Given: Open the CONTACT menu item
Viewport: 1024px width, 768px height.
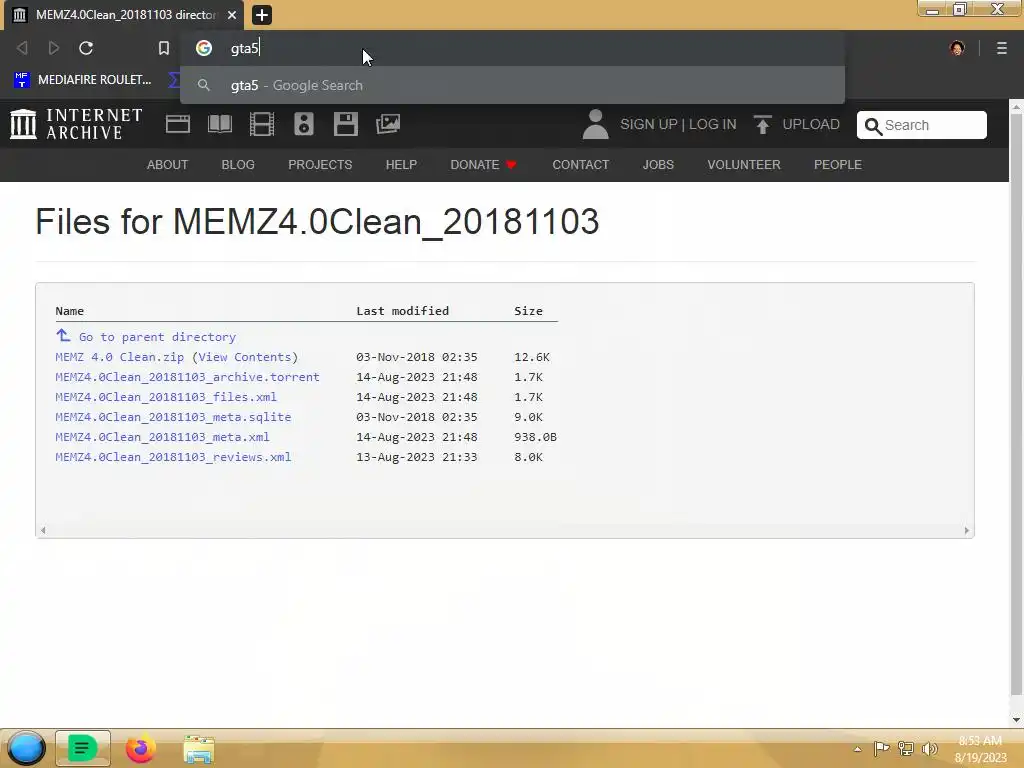Looking at the screenshot, I should (x=581, y=165).
